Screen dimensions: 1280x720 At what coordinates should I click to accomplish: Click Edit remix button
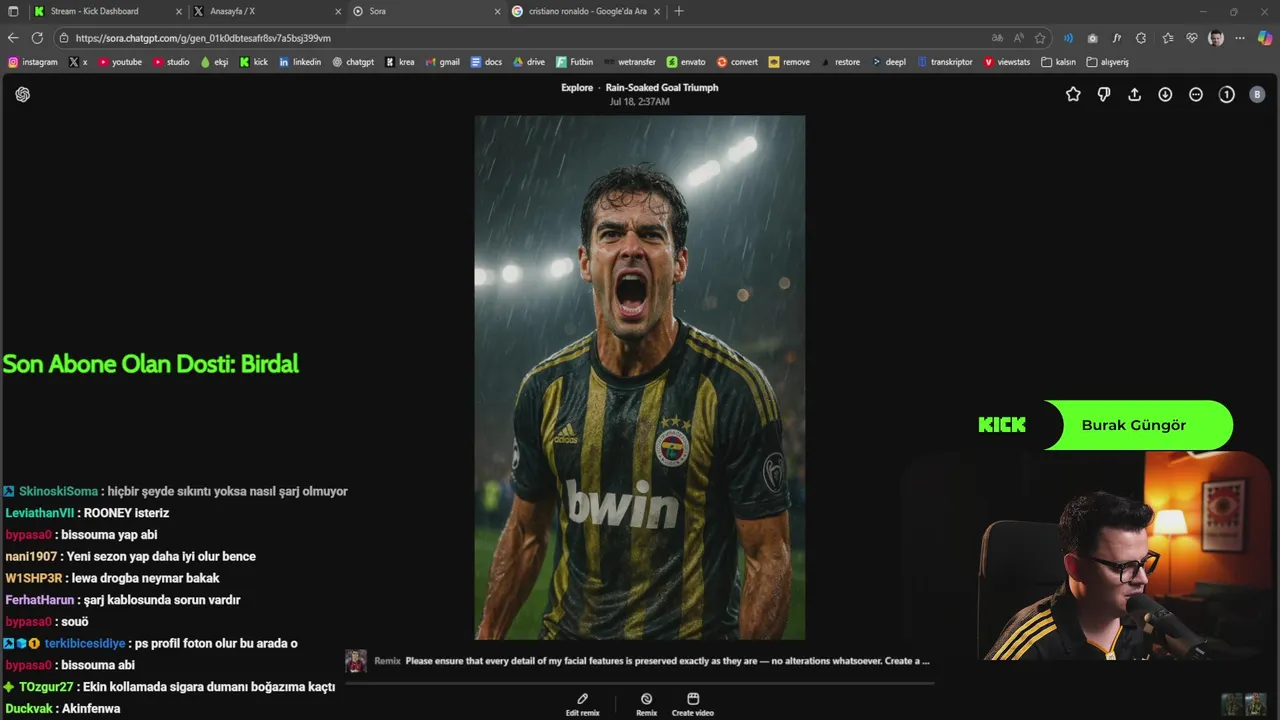[x=582, y=705]
